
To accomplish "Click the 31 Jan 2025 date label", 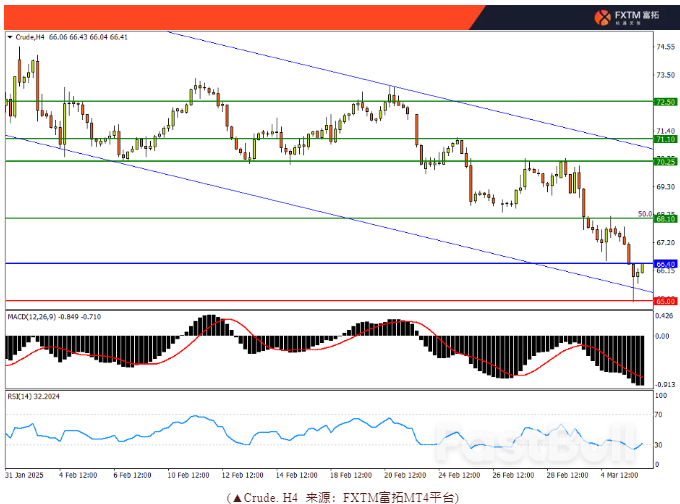I will (22, 474).
